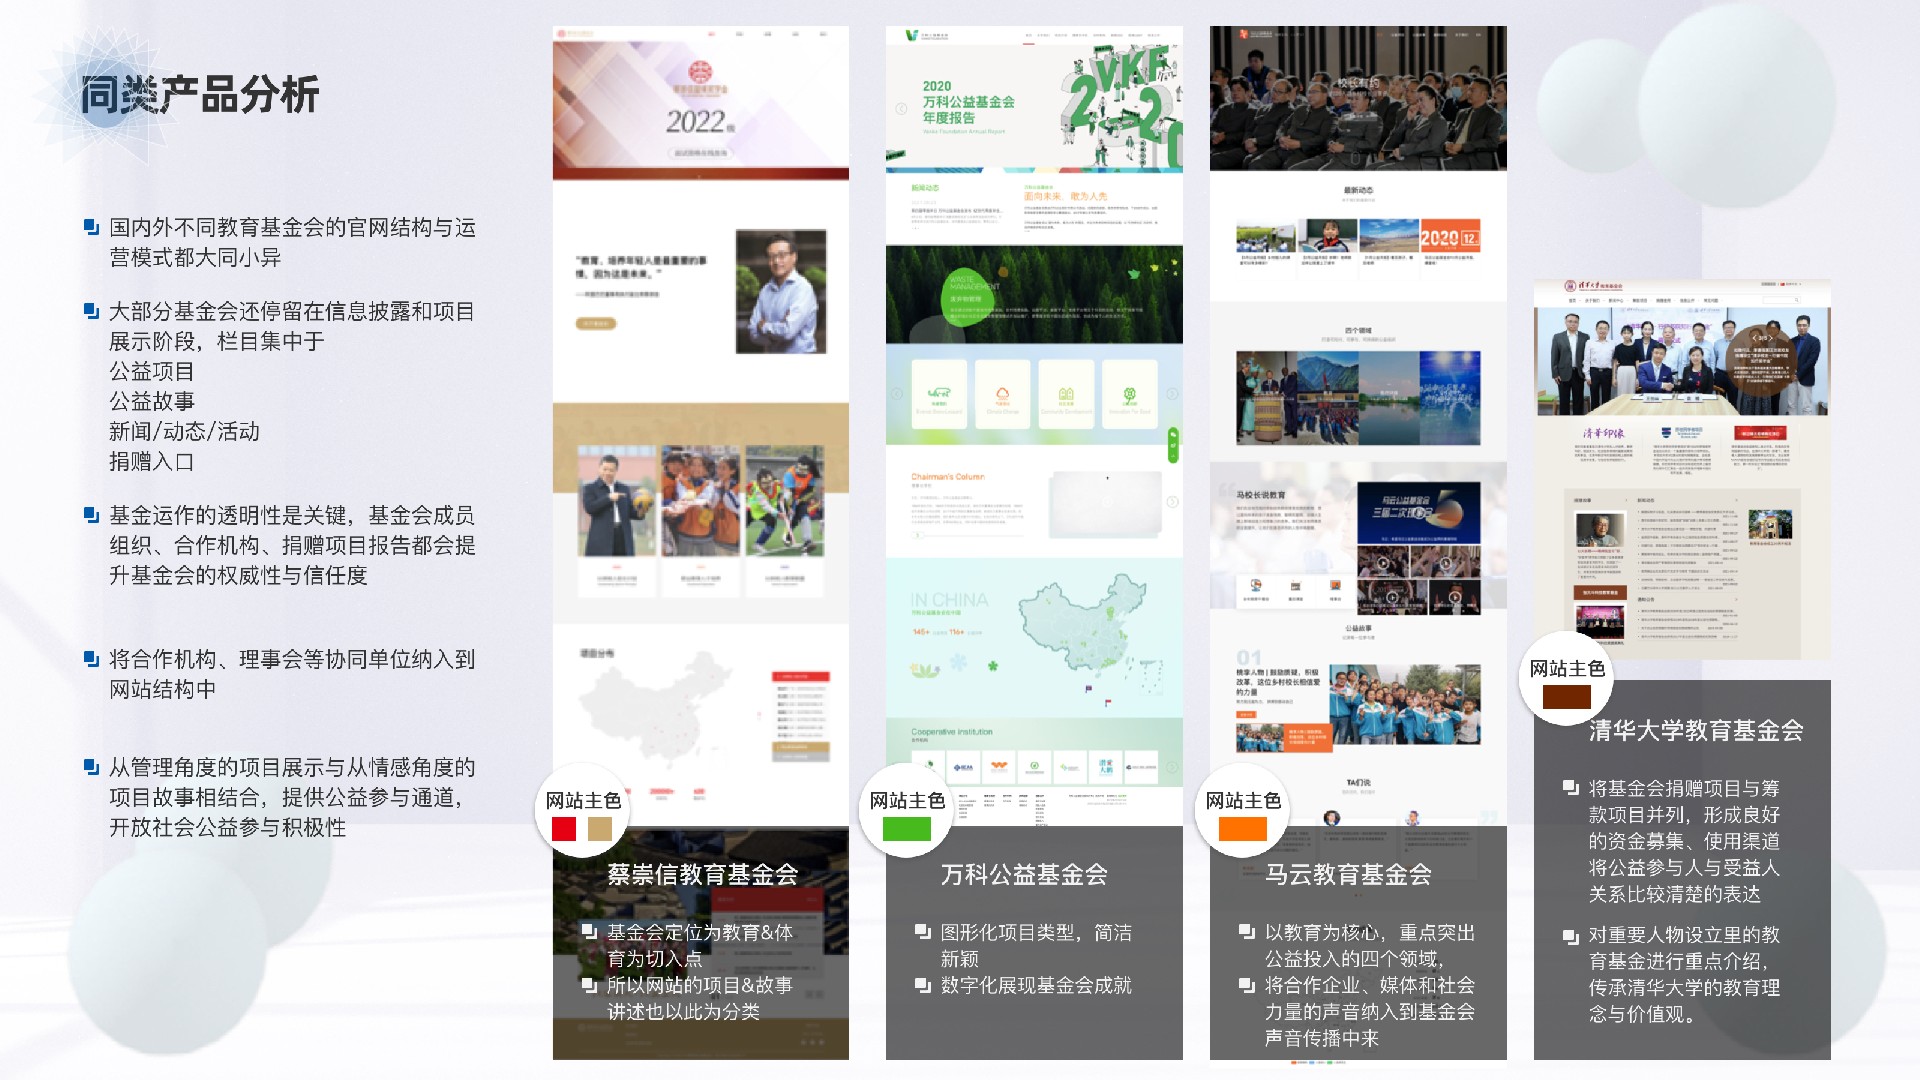1920x1080 pixels.
Task: Click the 2022 banner in 蔡崇信 site screenshot
Action: [701, 110]
